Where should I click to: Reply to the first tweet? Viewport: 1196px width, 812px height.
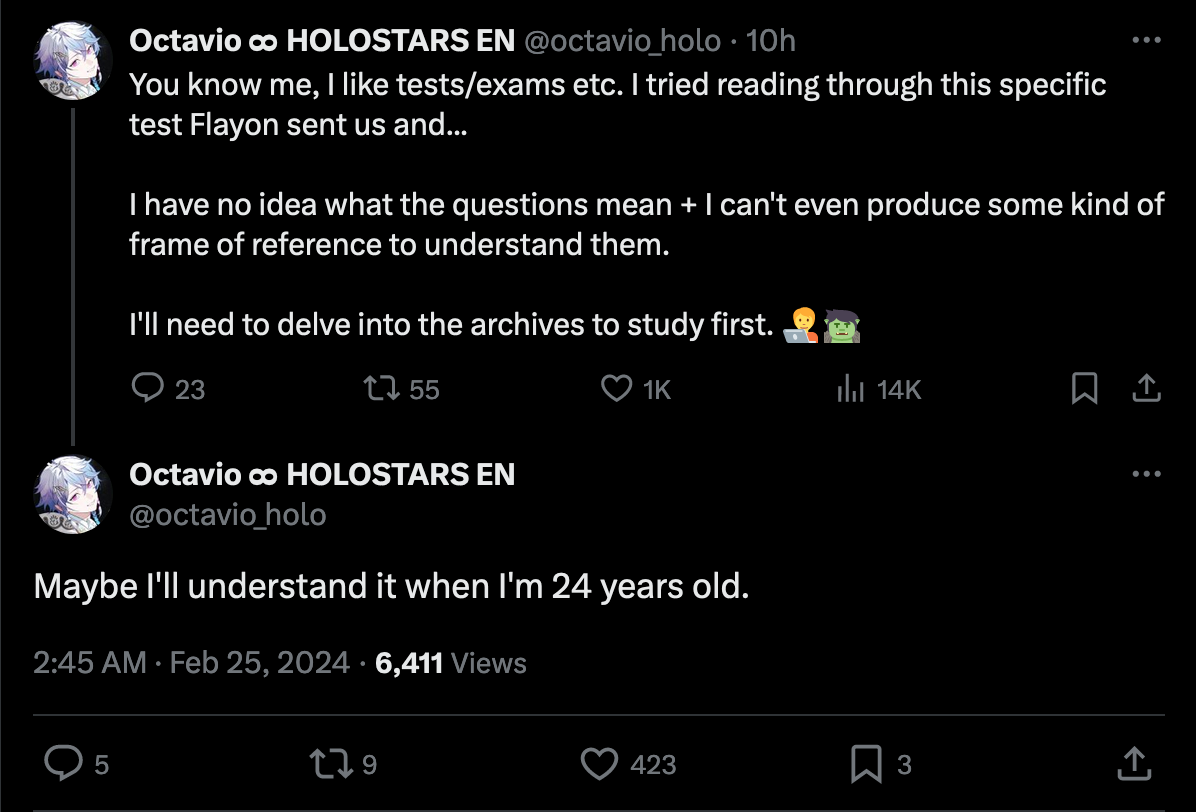(x=148, y=388)
